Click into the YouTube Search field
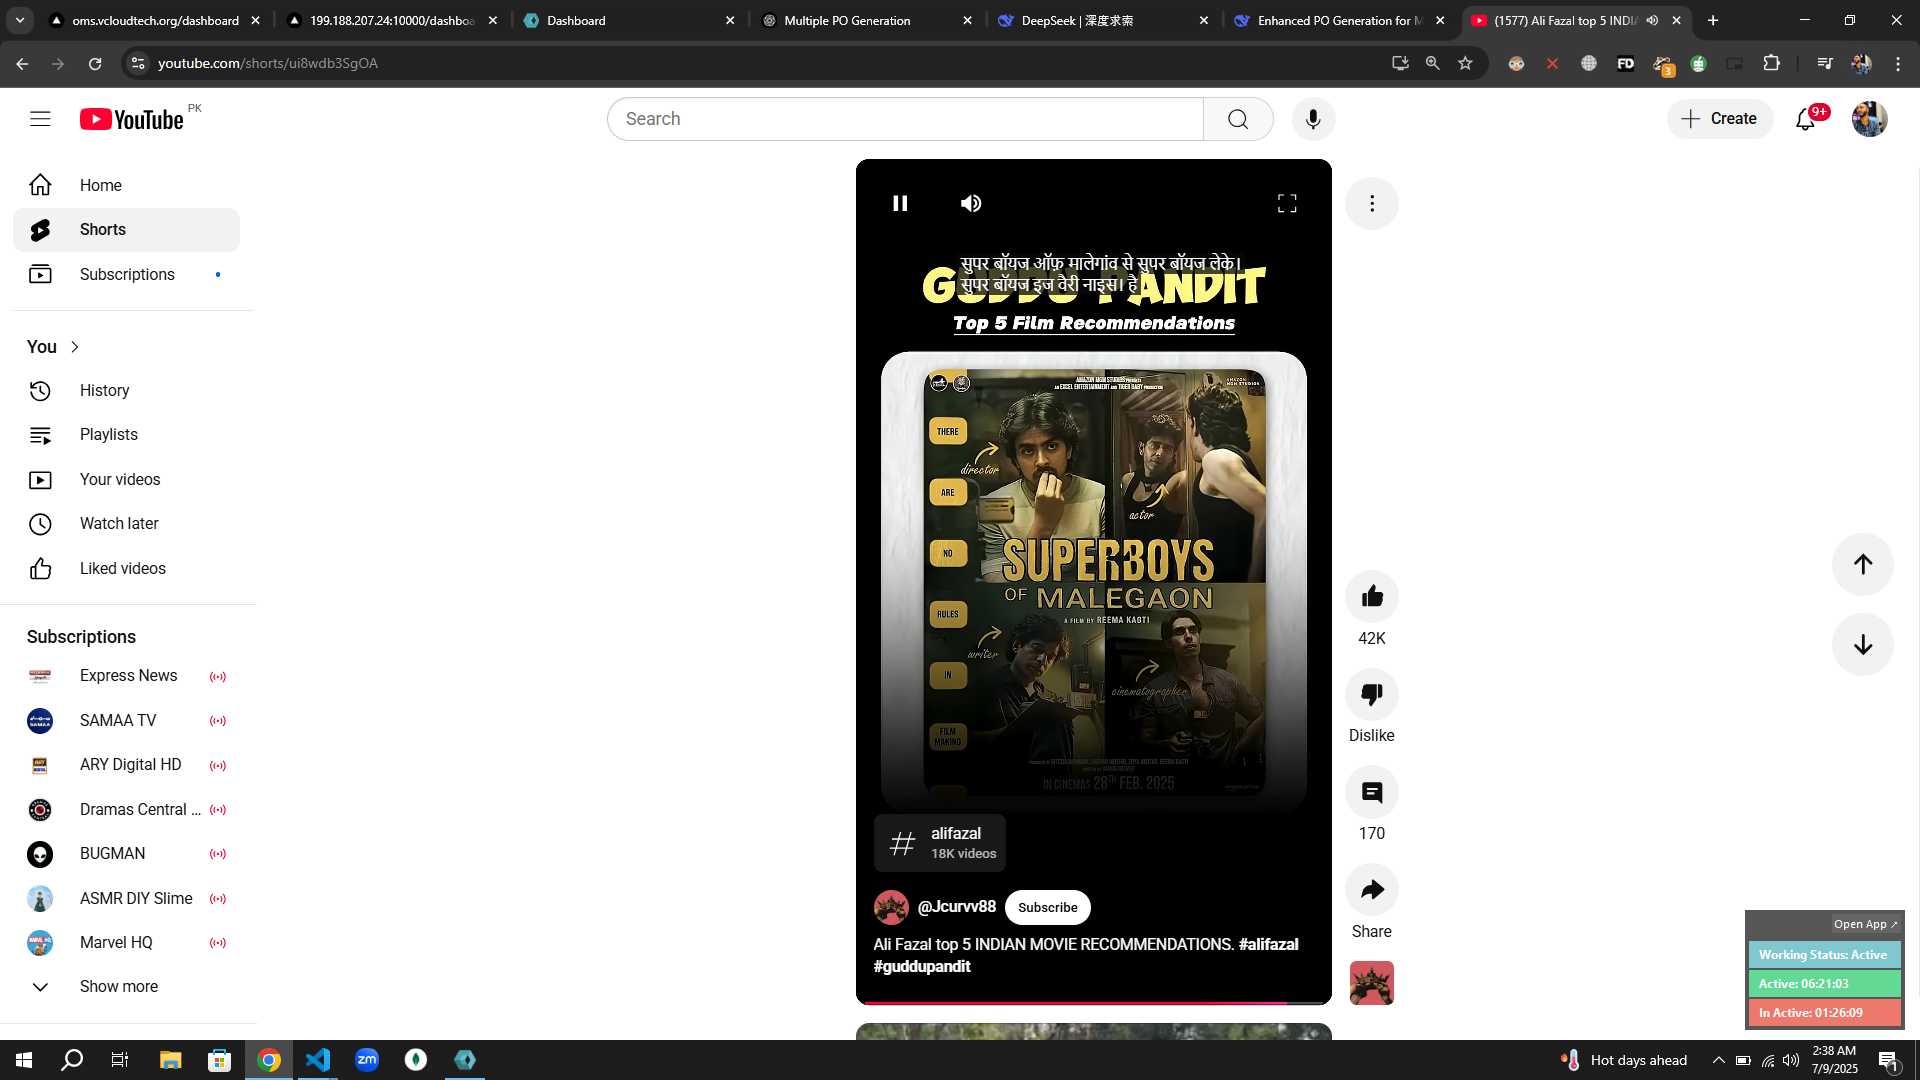1920x1080 pixels. [x=905, y=119]
